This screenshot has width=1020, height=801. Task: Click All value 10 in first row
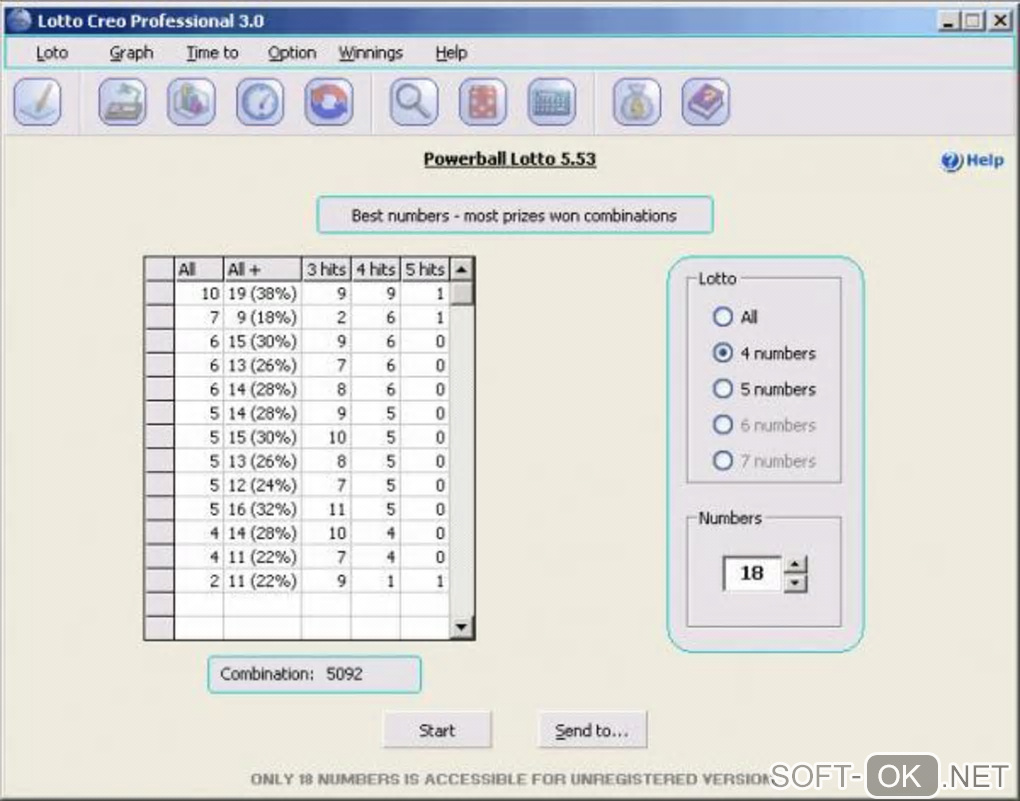pos(198,293)
